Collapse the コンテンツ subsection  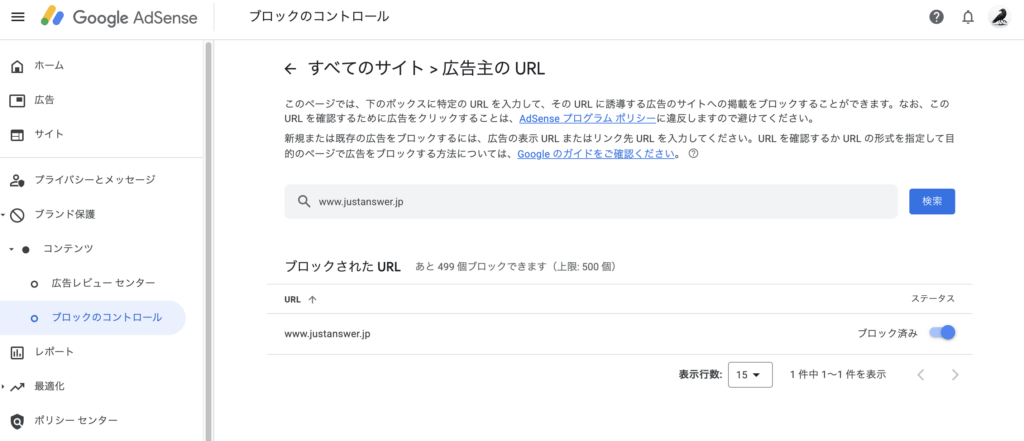pyautogui.click(x=11, y=249)
